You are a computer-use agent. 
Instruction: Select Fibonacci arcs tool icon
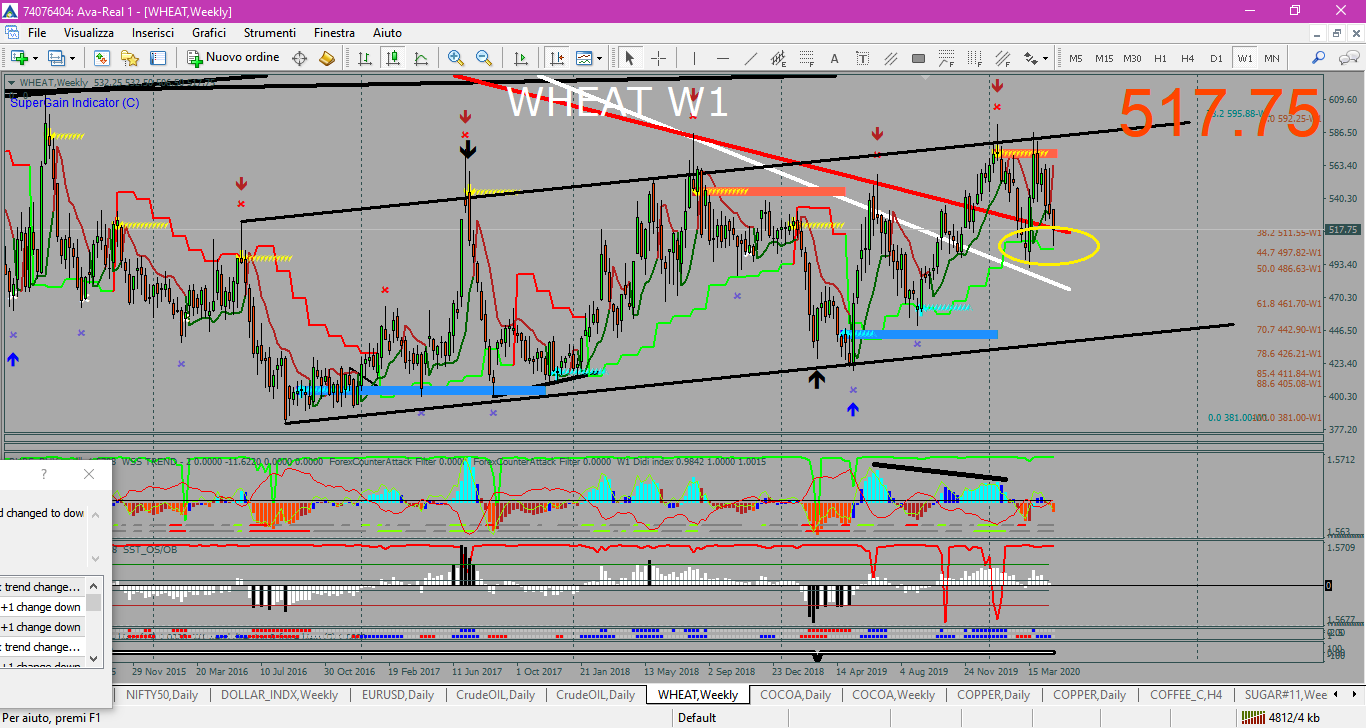tap(946, 58)
